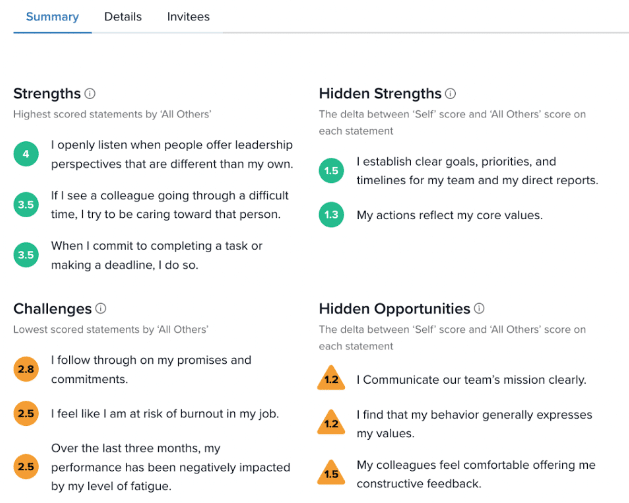Click the info icon beside Hidden Strengths
The width and height of the screenshot is (629, 503).
click(x=450, y=94)
